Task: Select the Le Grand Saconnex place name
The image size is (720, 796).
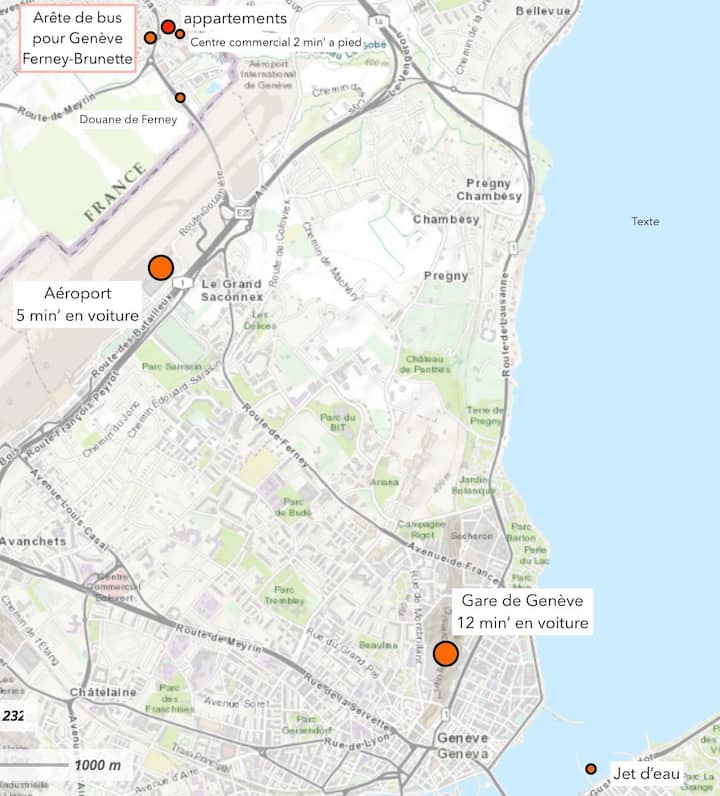Action: [x=231, y=290]
